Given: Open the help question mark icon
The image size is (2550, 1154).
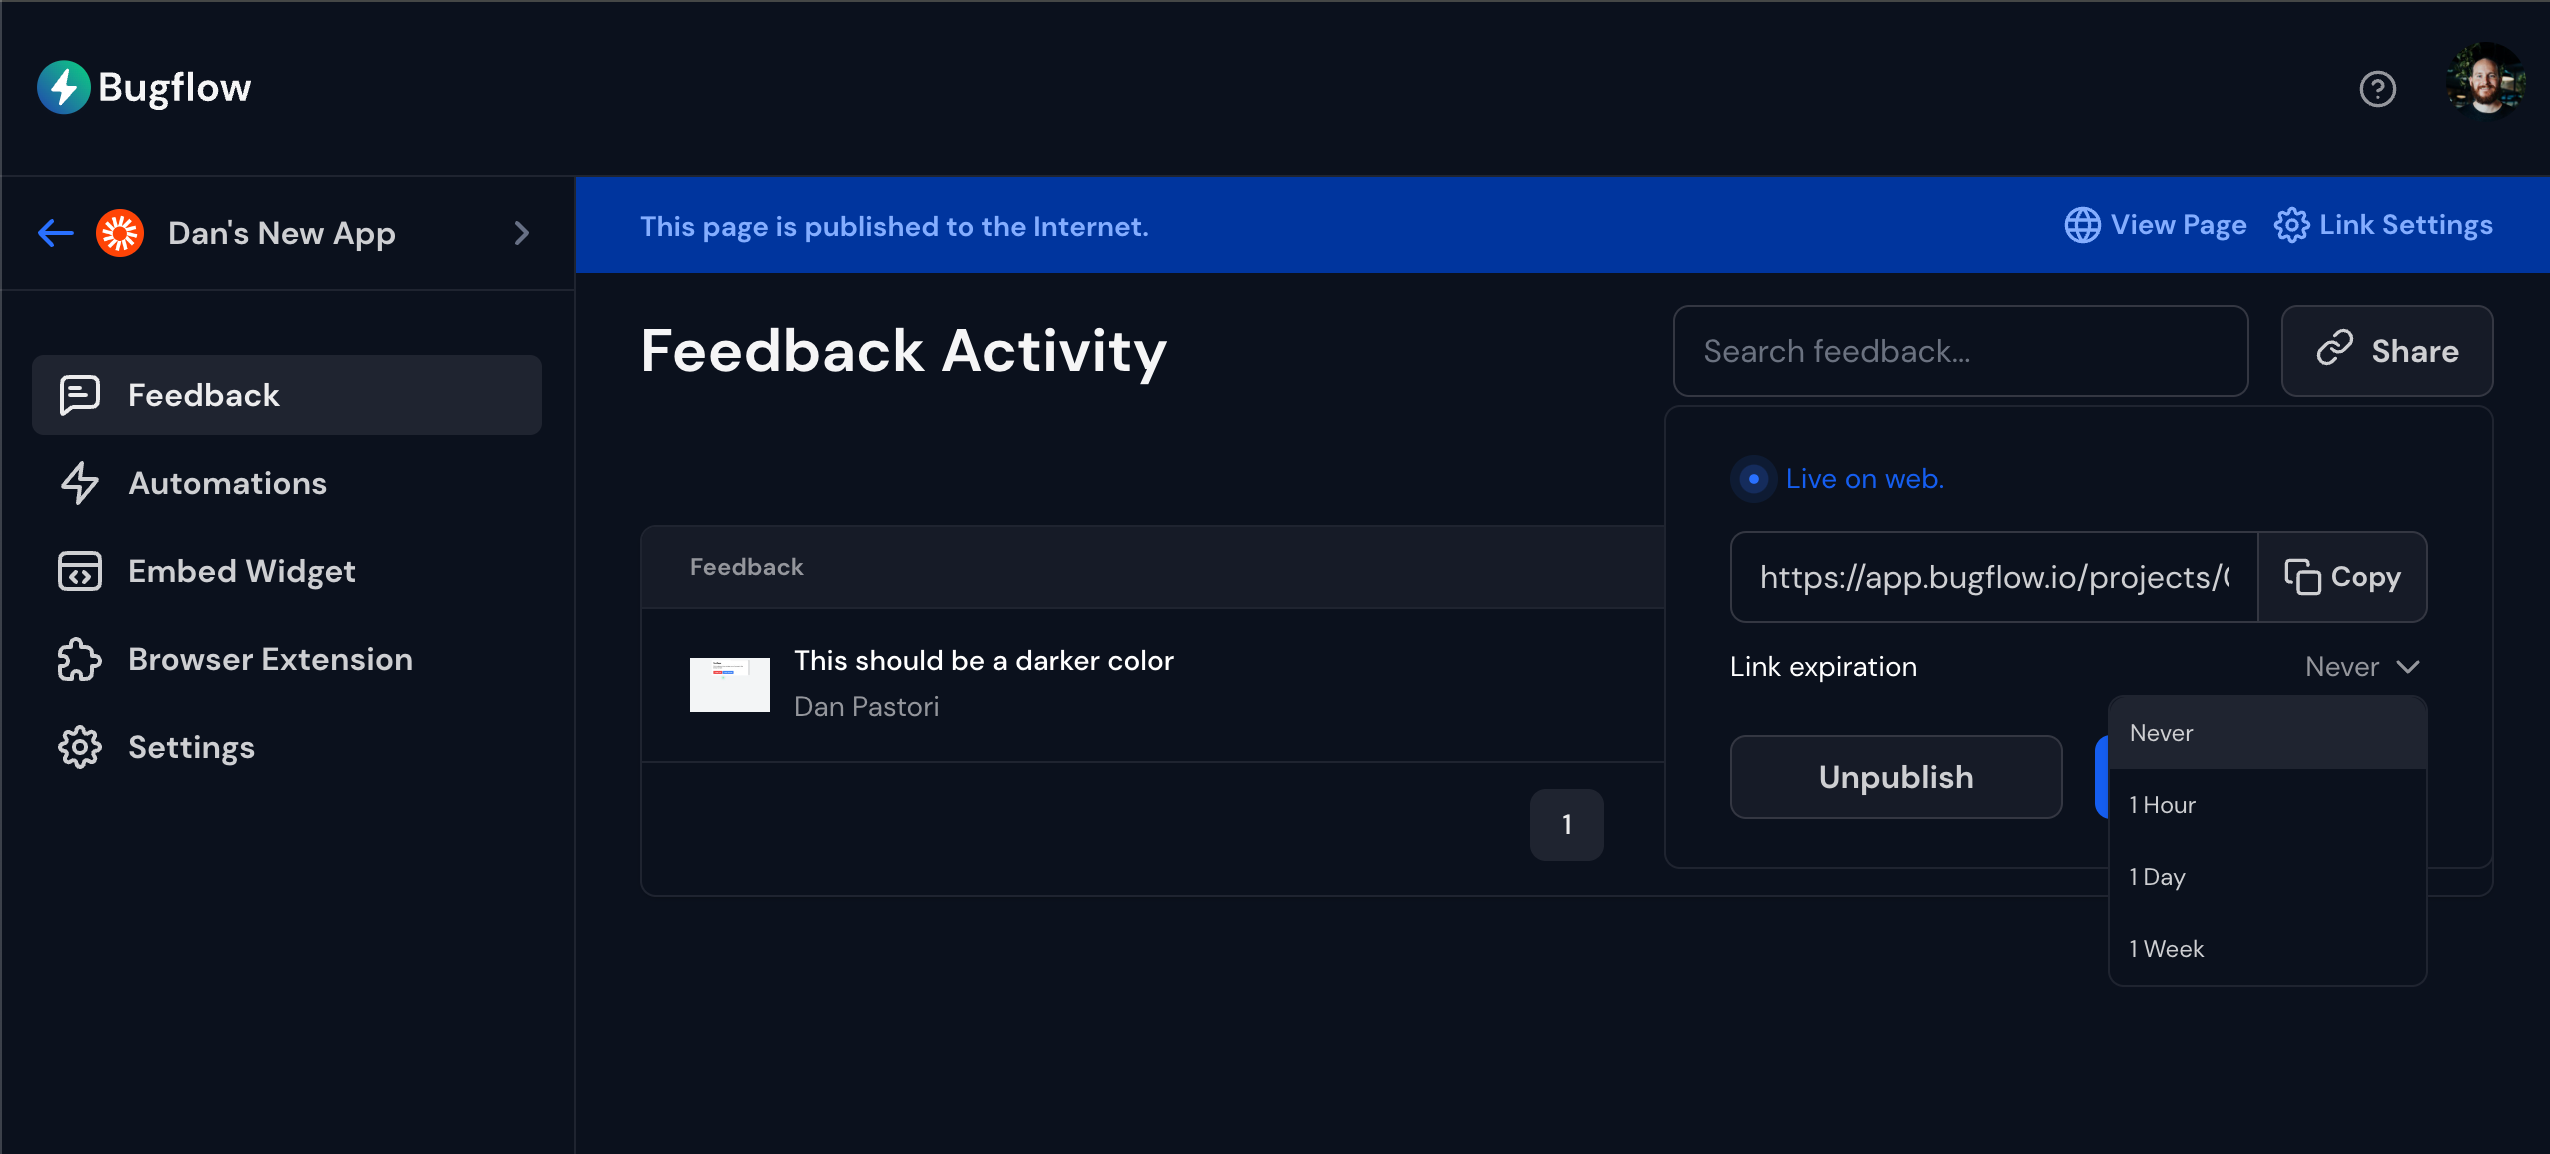Looking at the screenshot, I should click(2377, 89).
